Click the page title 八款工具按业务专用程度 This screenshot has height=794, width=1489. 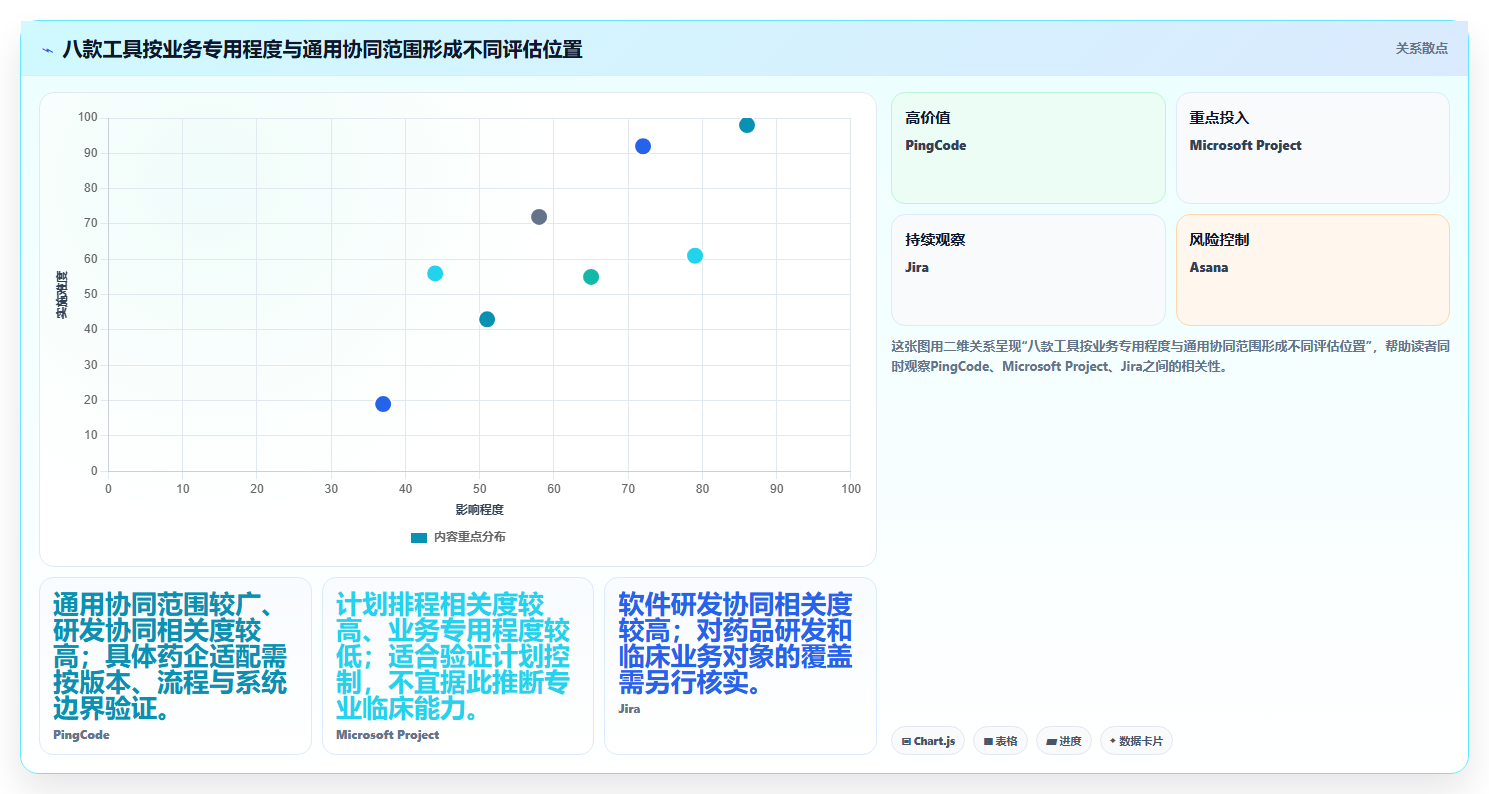click(x=322, y=49)
